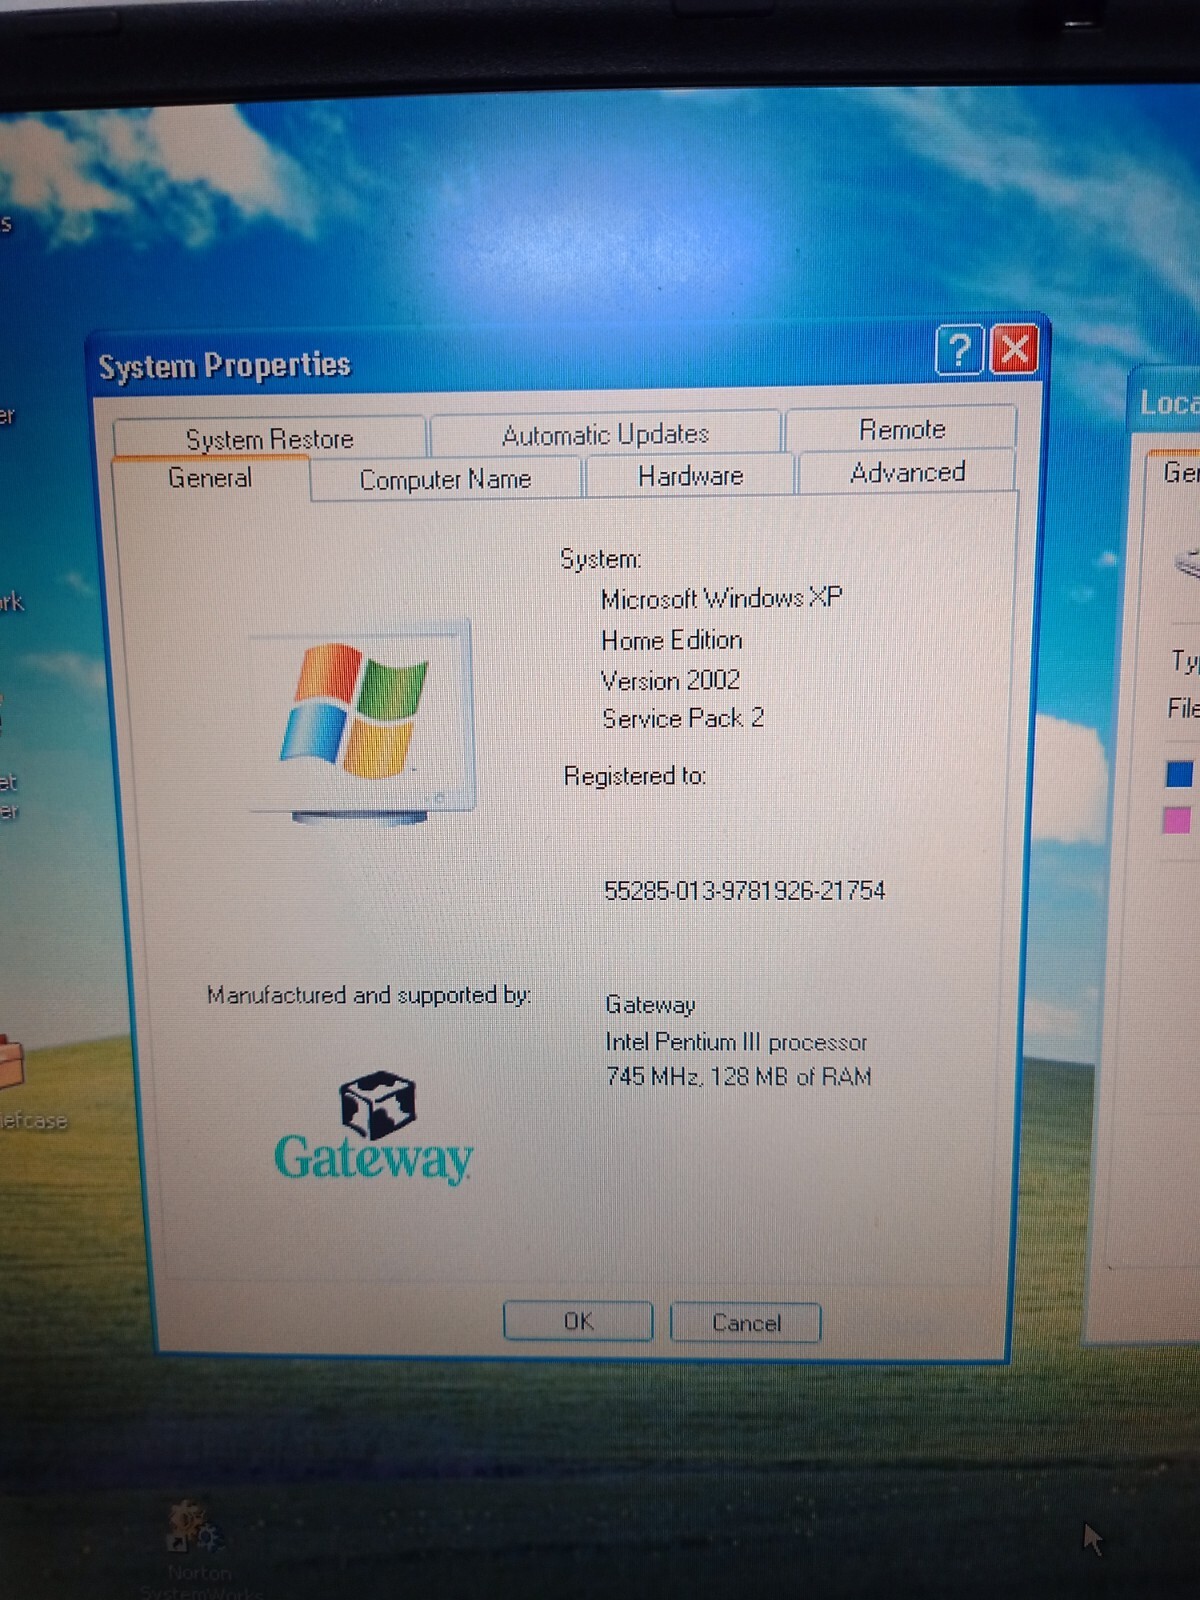Click the question mark help button
1200x1600 pixels.
coord(959,350)
